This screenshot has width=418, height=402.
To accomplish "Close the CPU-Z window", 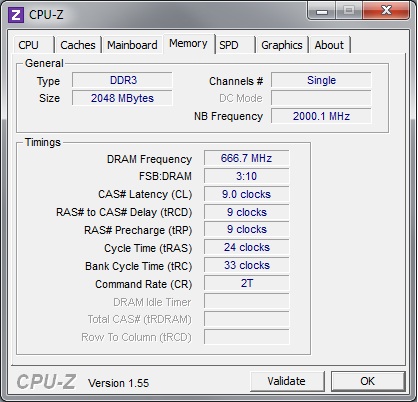I will pyautogui.click(x=386, y=11).
